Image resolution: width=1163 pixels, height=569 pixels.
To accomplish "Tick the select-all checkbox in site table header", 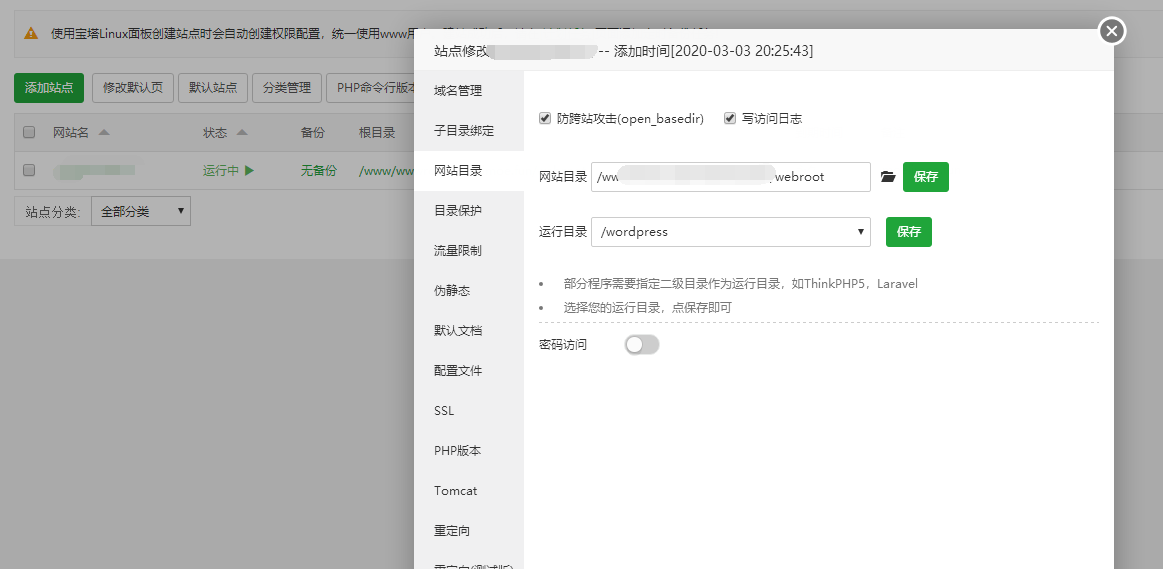I will tap(29, 132).
